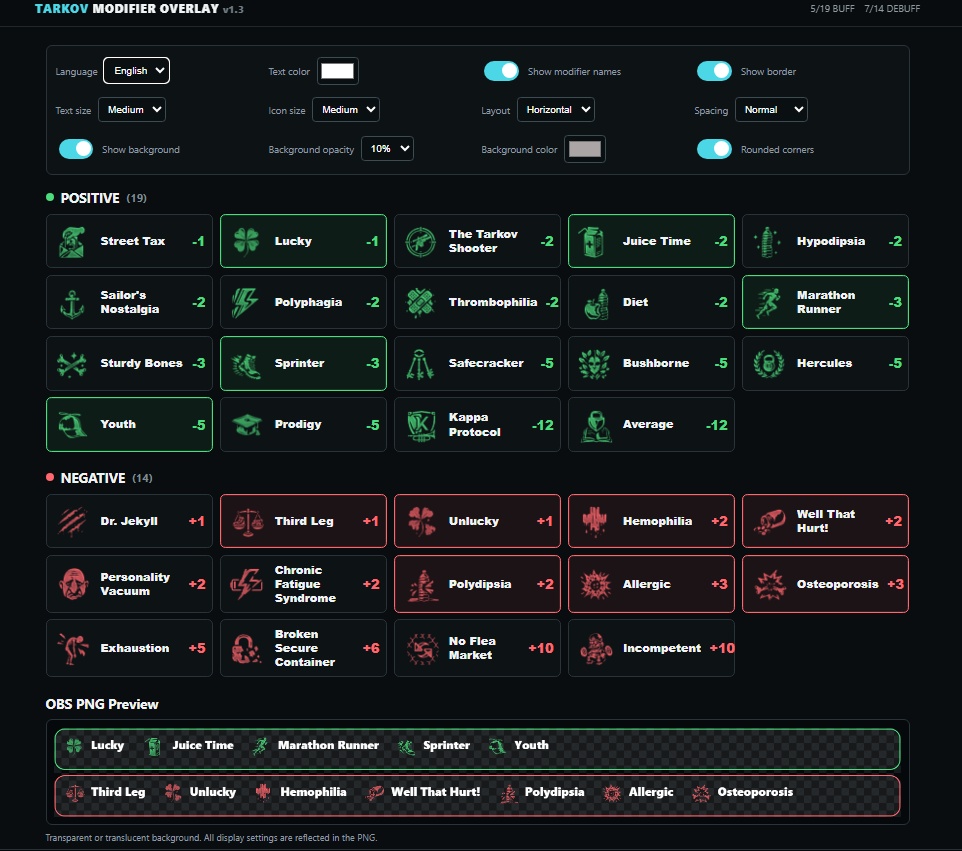This screenshot has width=962, height=851.
Task: Click the Youth cap icon
Action: pos(72,425)
